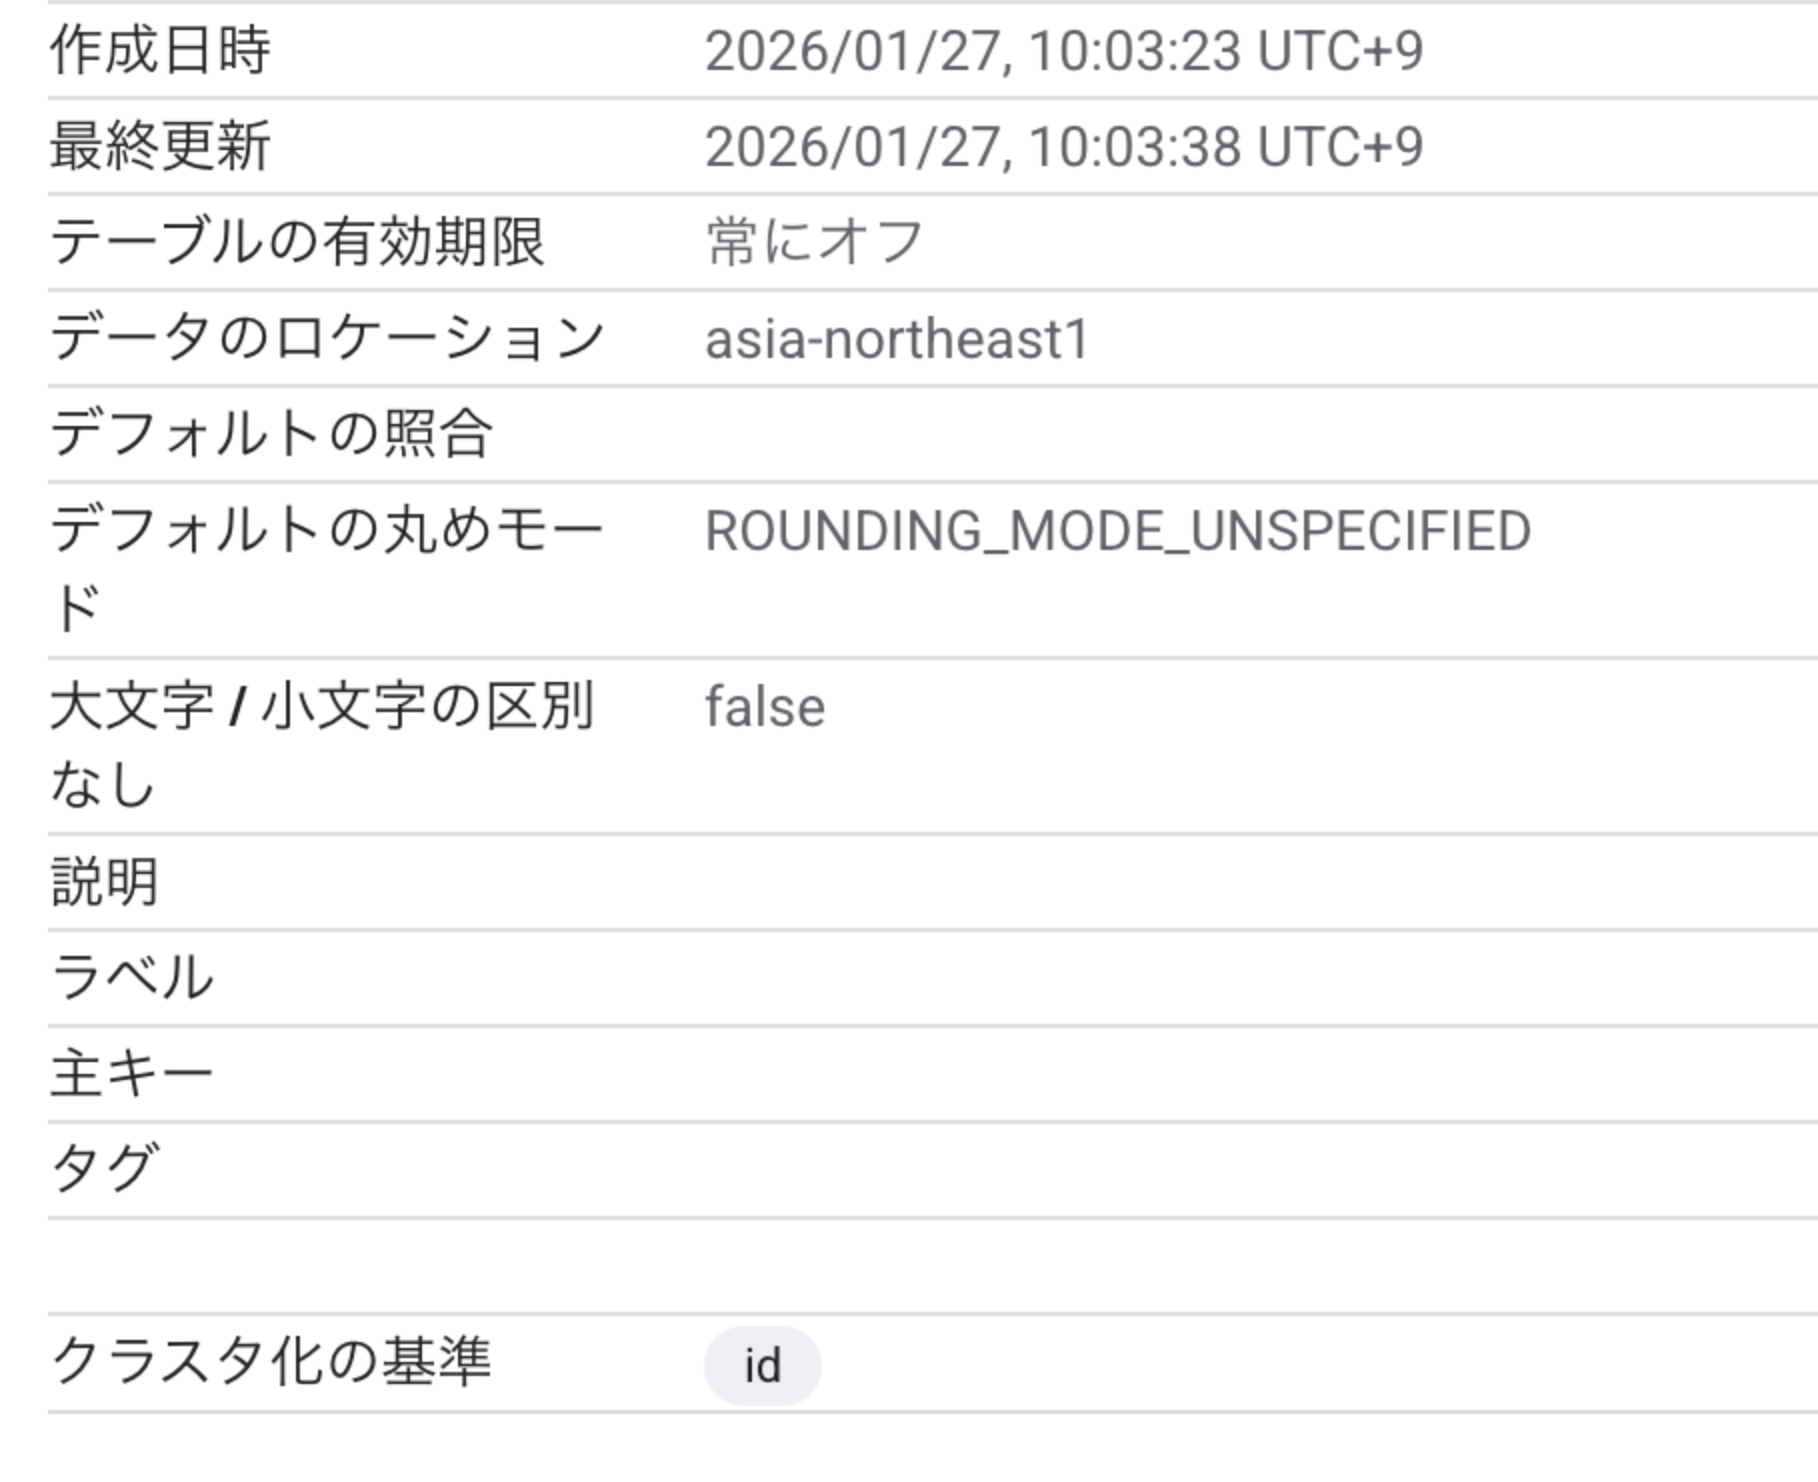
Task: Click the デフォルトの丸めモード label
Action: pyautogui.click(x=326, y=567)
